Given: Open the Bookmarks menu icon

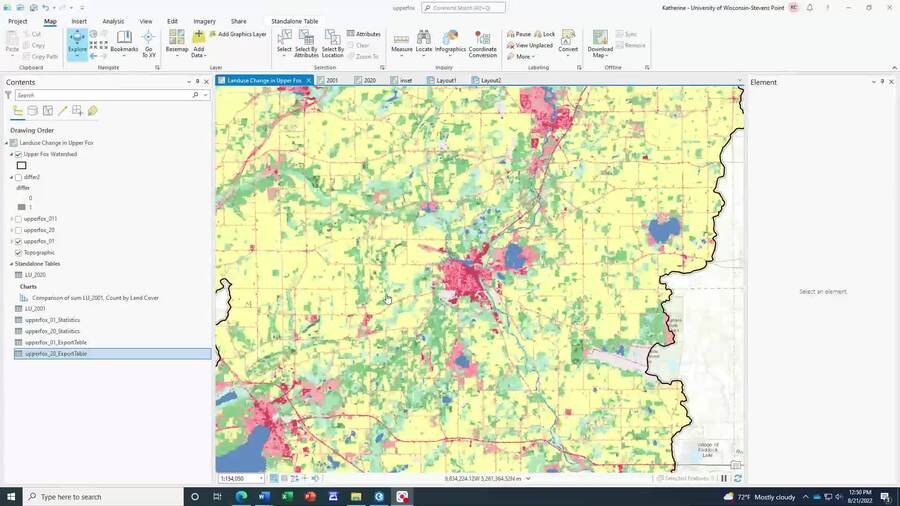Looking at the screenshot, I should (x=124, y=38).
